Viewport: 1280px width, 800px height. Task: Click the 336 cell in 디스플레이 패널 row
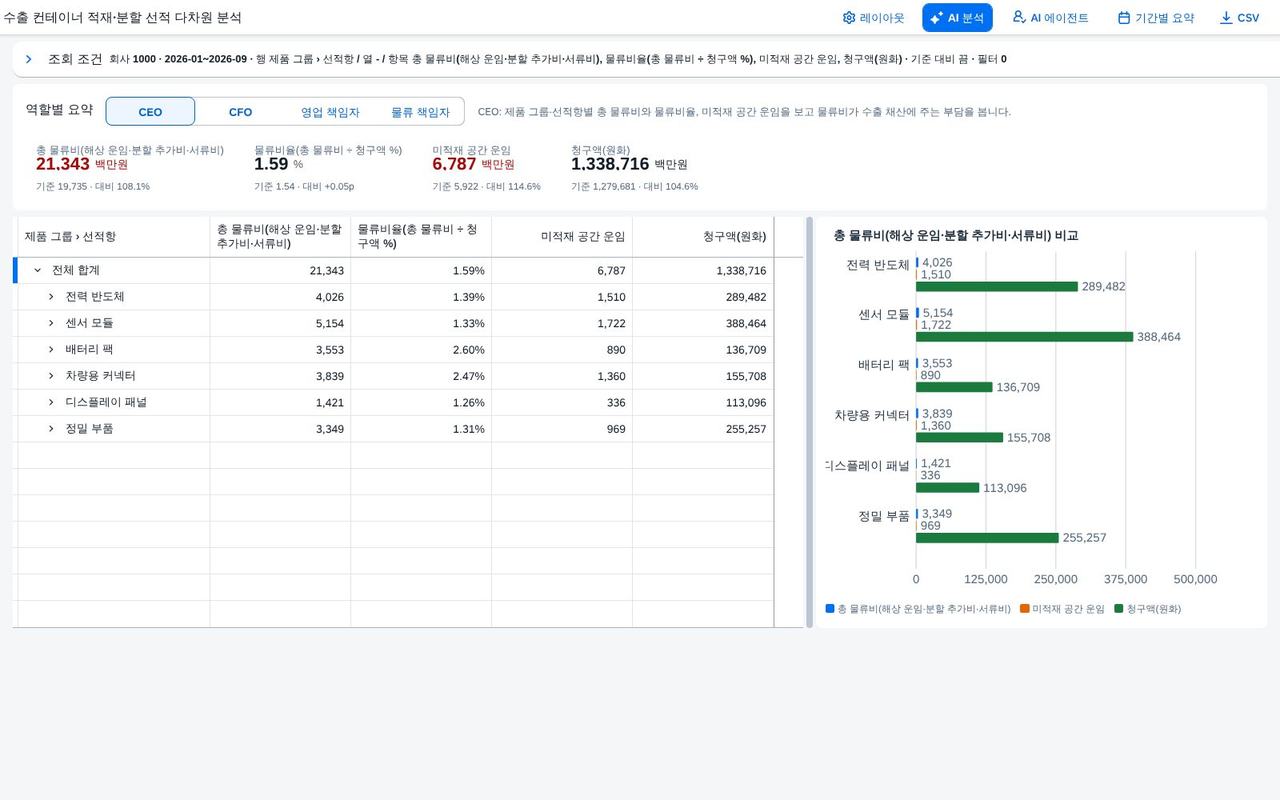tap(562, 402)
